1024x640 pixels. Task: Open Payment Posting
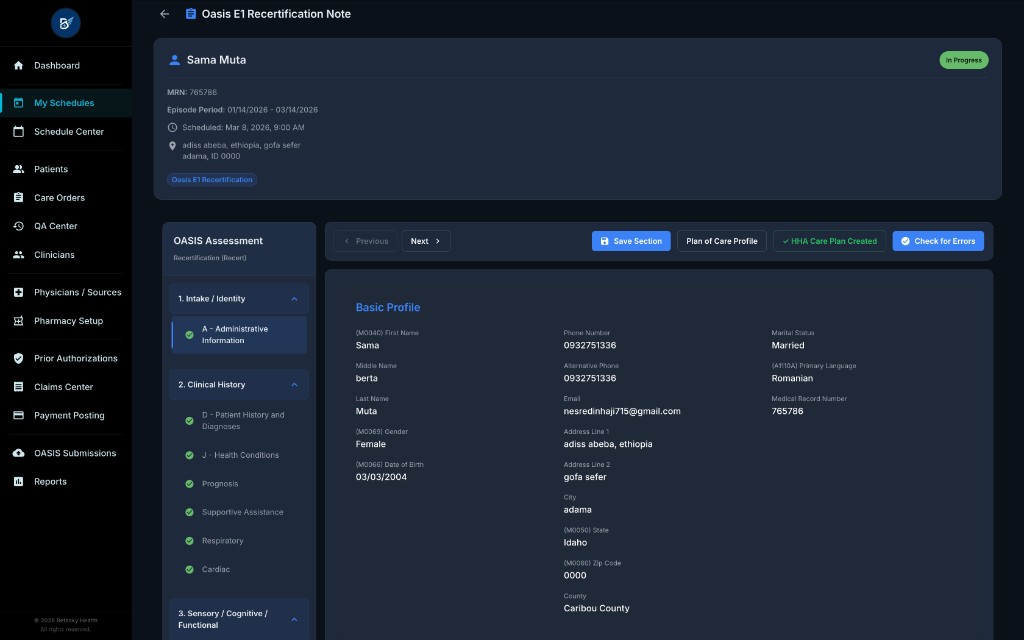66,415
